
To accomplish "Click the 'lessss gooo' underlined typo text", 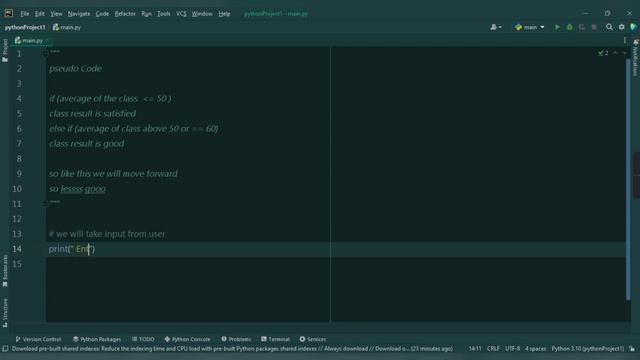I will (x=83, y=189).
